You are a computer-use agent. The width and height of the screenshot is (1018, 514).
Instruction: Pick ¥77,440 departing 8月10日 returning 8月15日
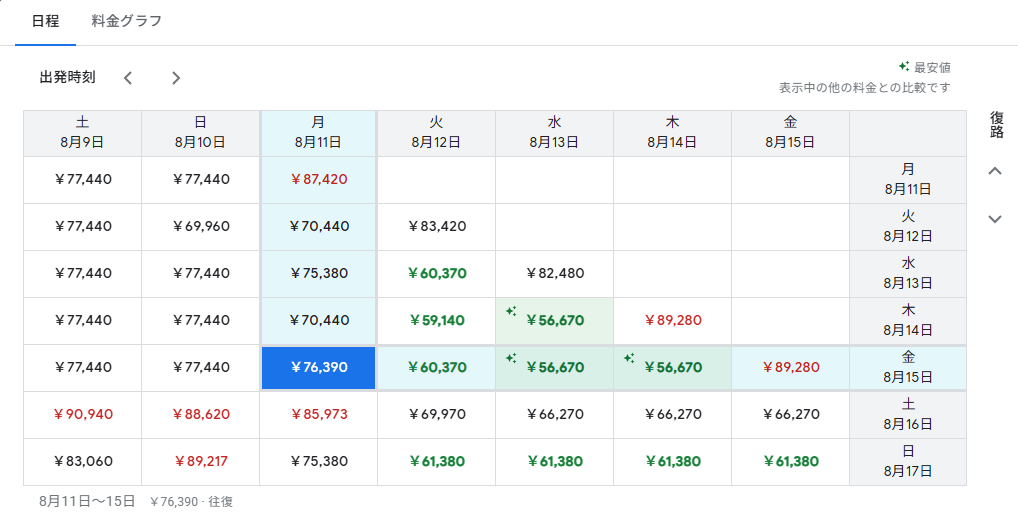[201, 367]
